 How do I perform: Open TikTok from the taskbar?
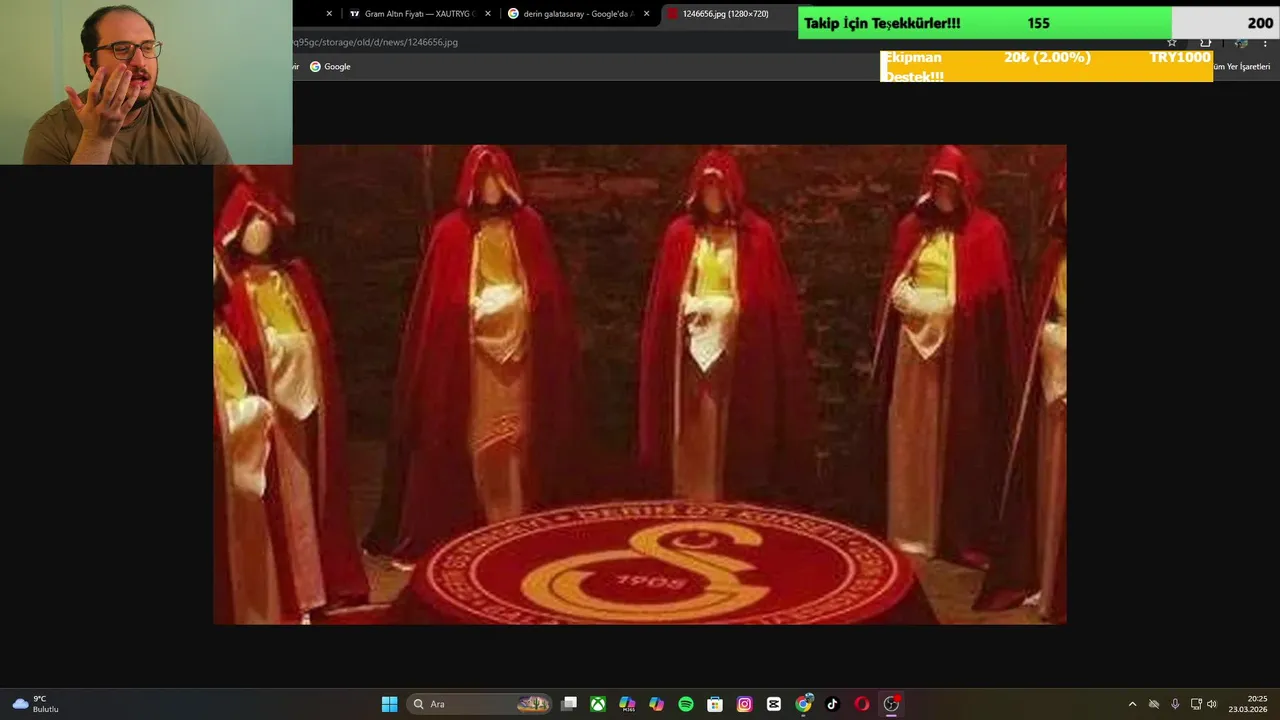point(832,704)
